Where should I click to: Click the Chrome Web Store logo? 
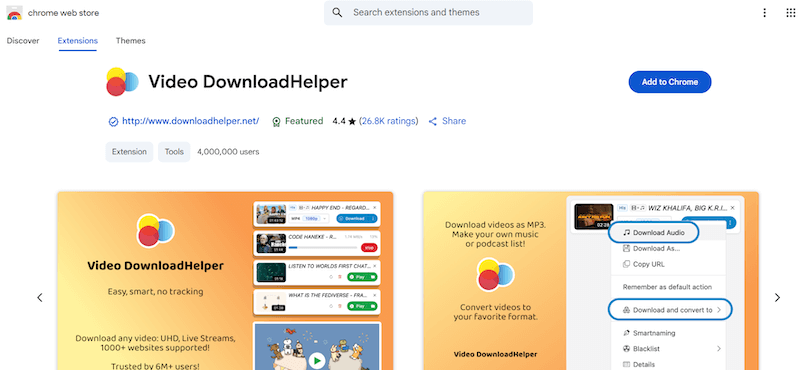tap(14, 13)
